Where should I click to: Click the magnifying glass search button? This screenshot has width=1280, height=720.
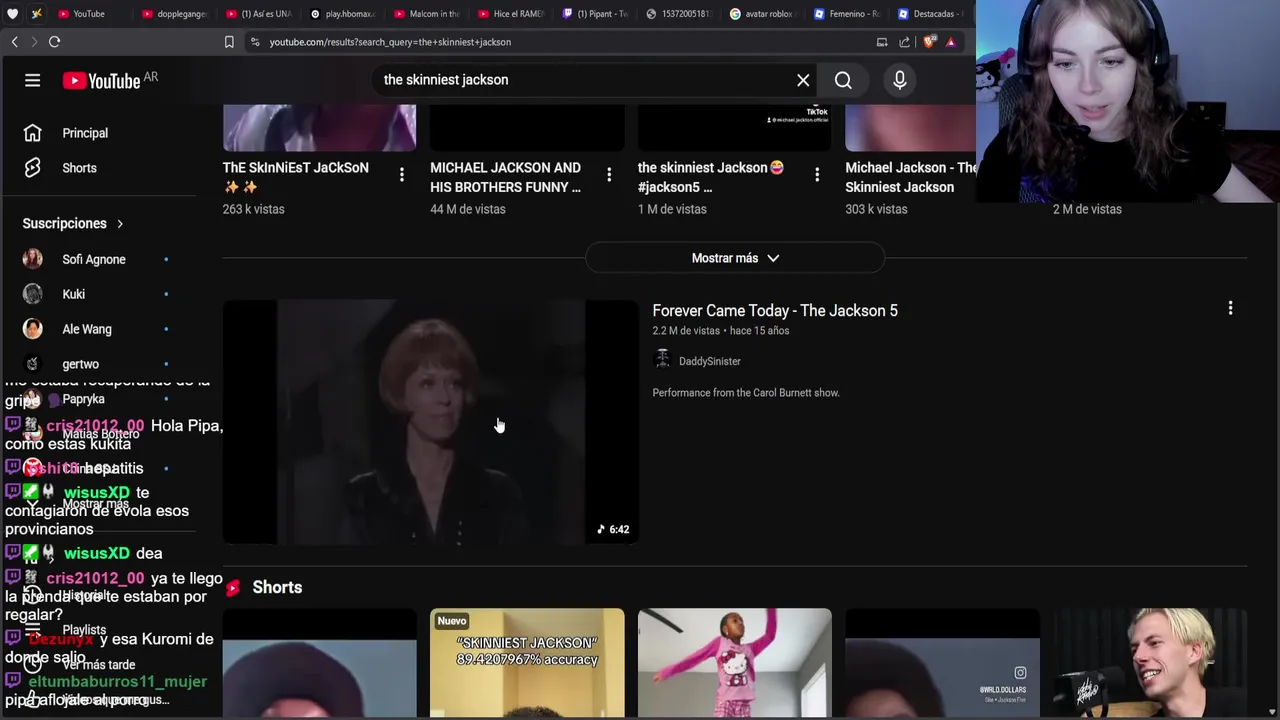[x=843, y=80]
